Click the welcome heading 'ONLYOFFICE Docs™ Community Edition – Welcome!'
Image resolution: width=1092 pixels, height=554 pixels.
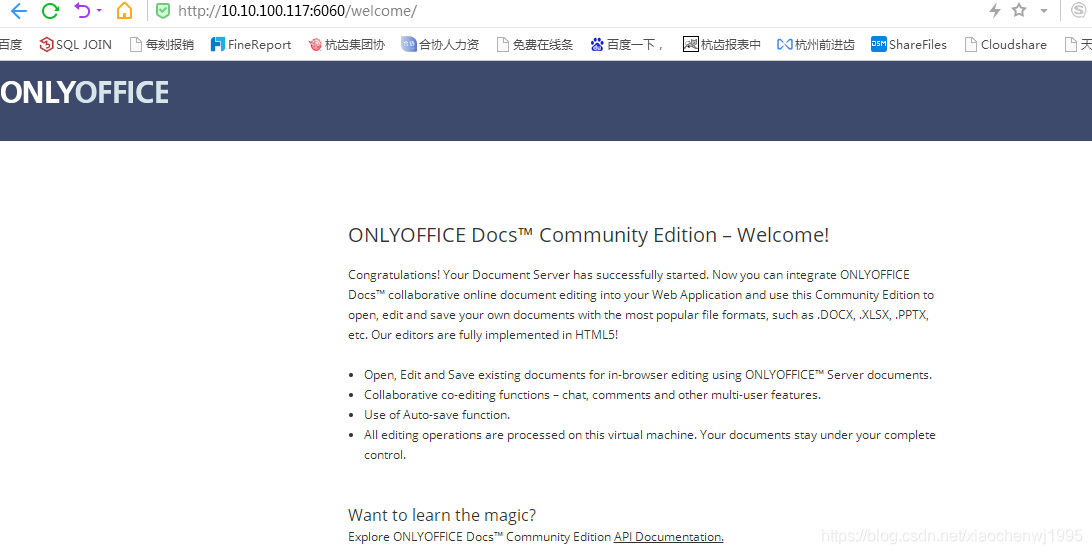tap(588, 236)
